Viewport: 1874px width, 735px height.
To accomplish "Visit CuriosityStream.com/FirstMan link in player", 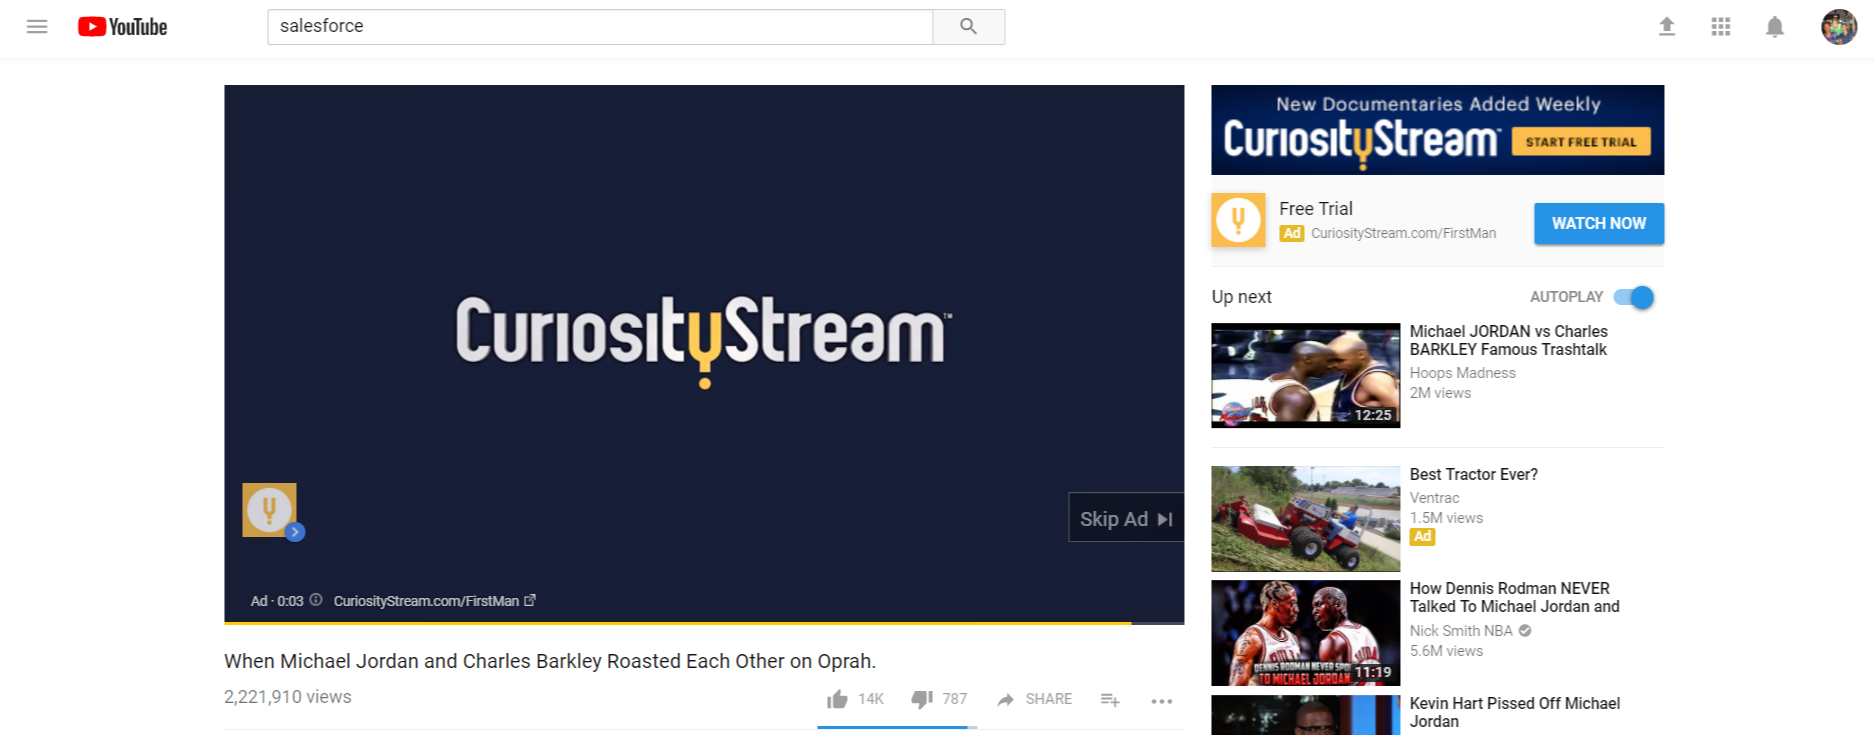I will 434,601.
